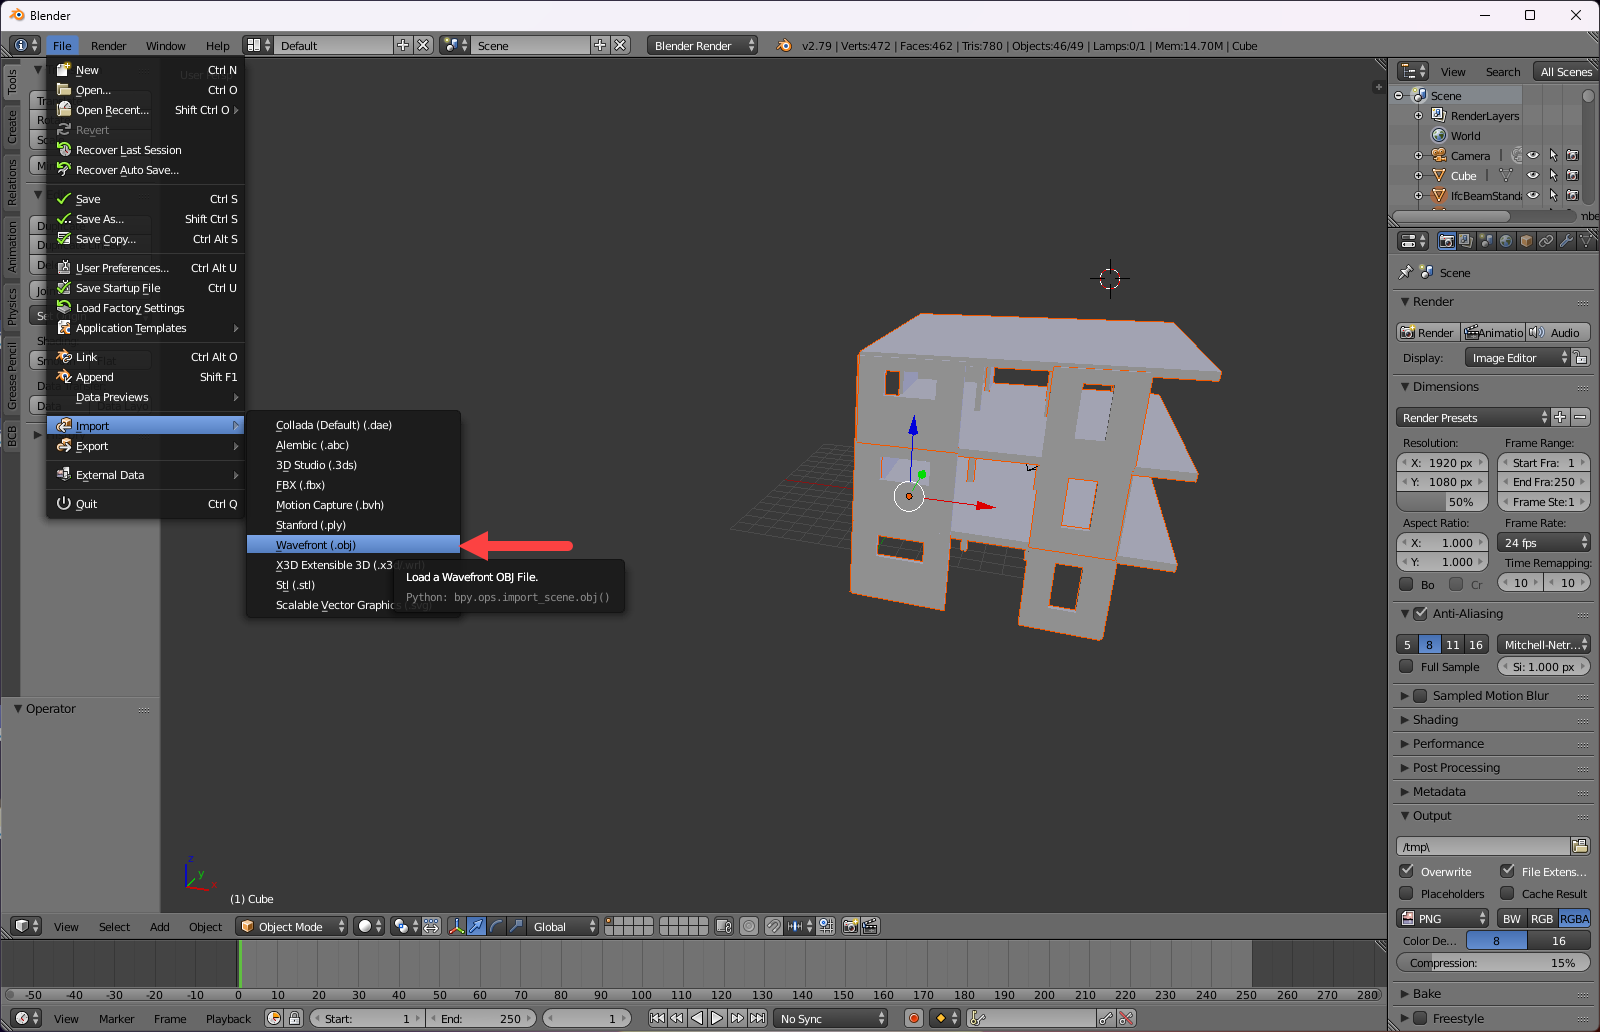Open the Object Mode dropdown

[x=290, y=926]
